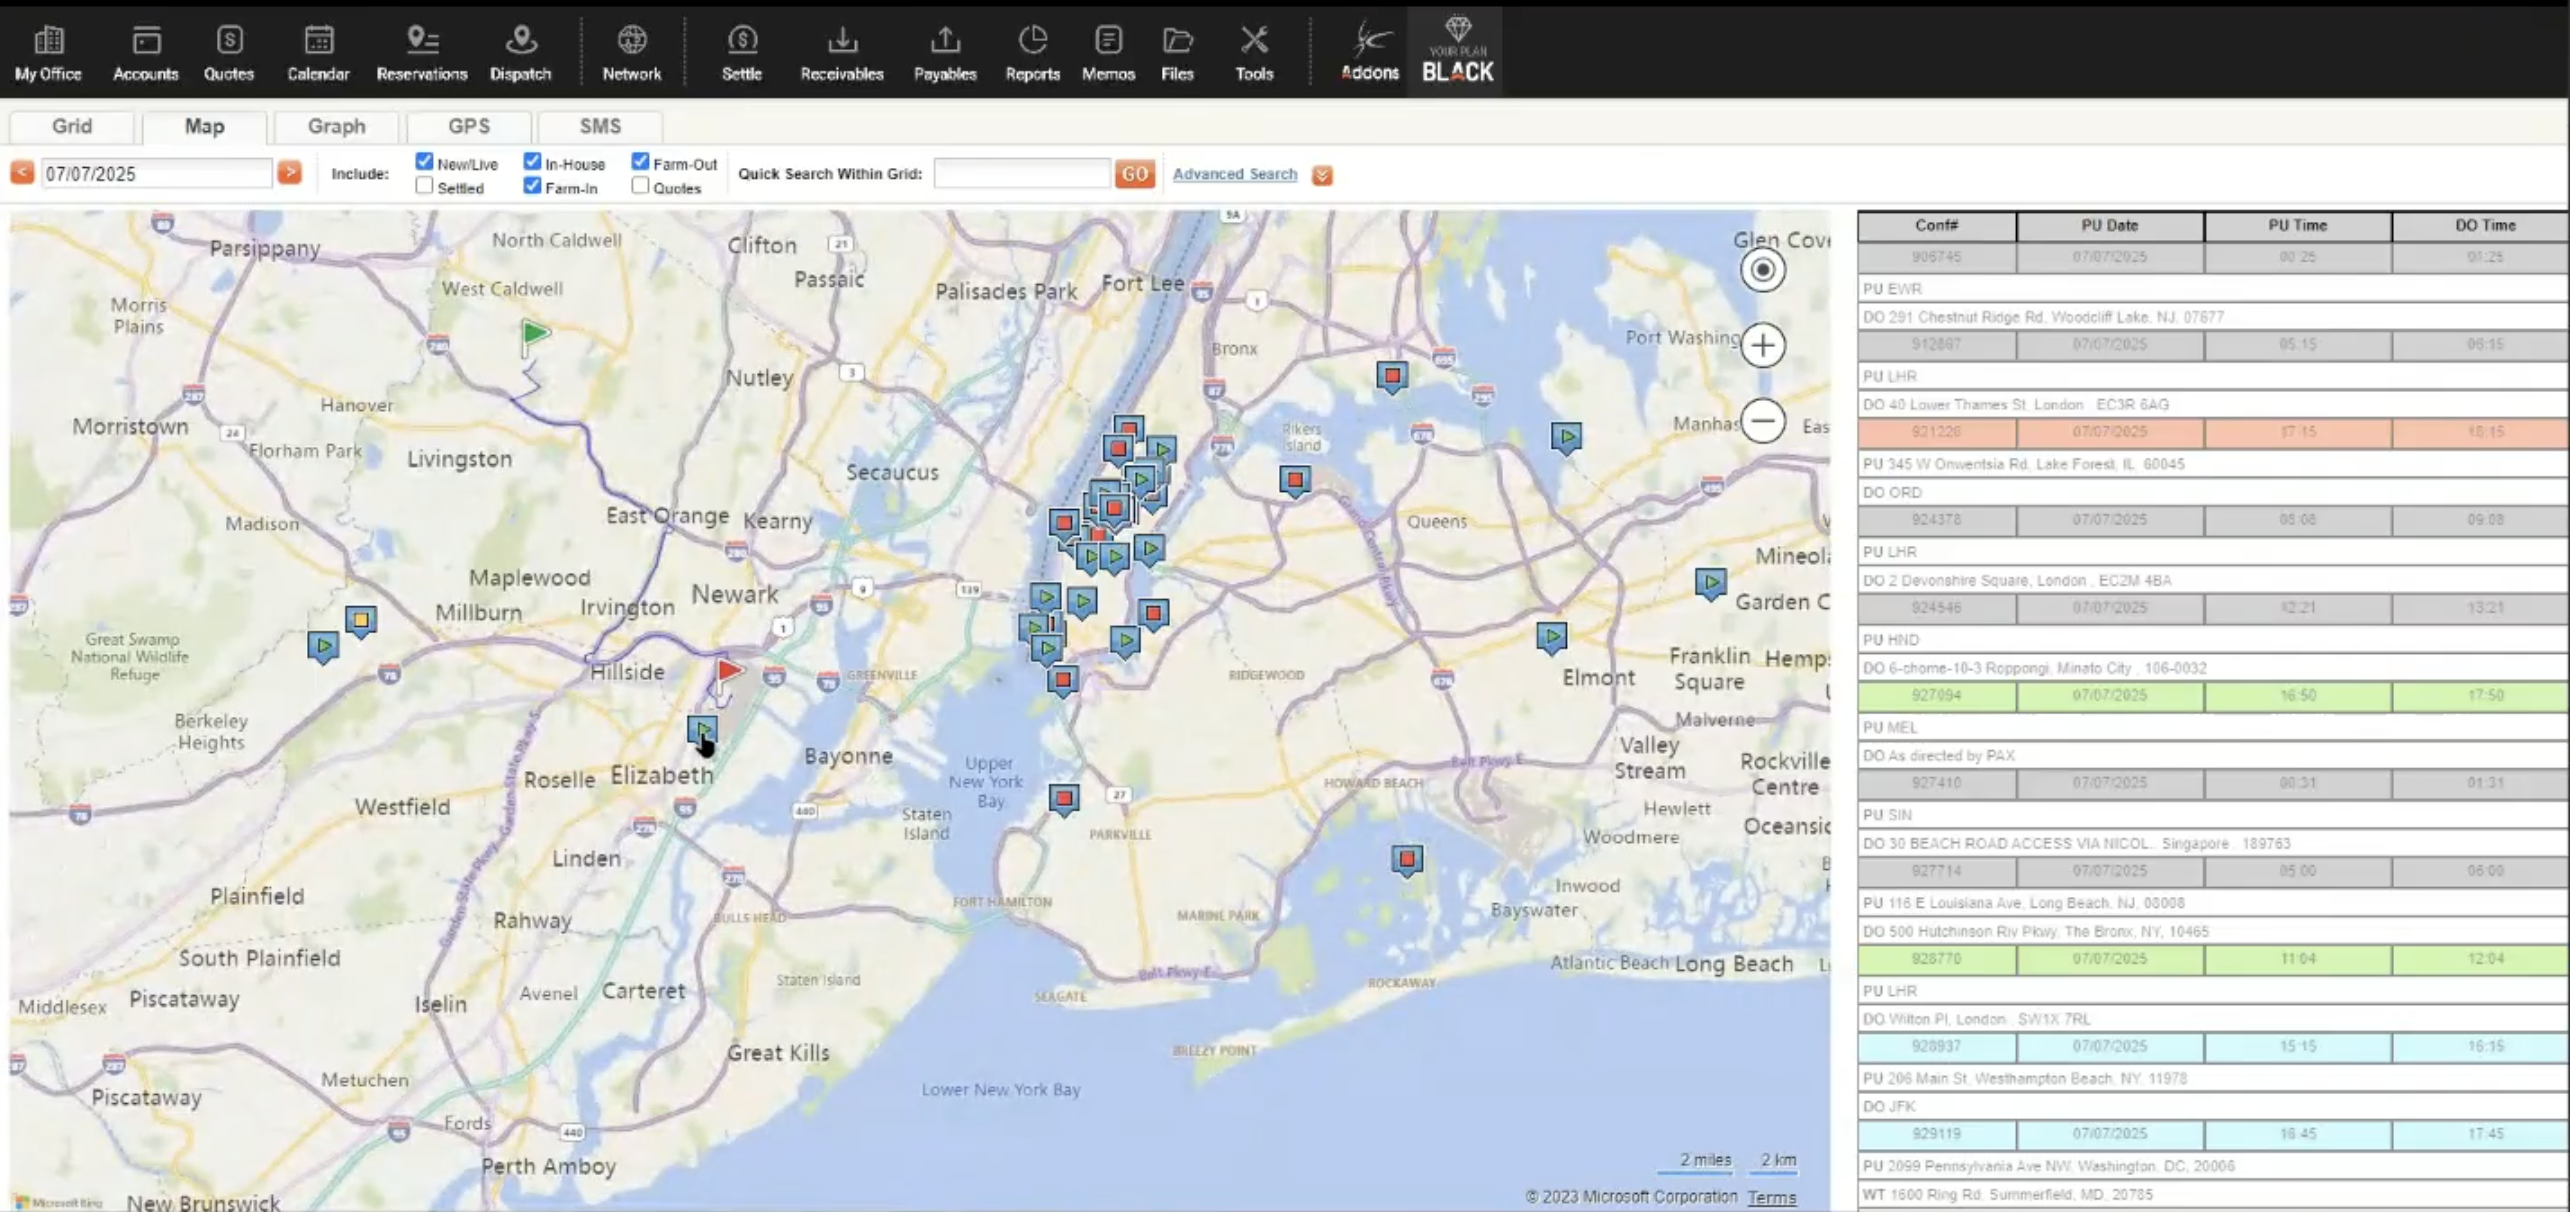Viewport: 2570px width, 1212px height.
Task: Zoom in on the map
Action: 1763,345
